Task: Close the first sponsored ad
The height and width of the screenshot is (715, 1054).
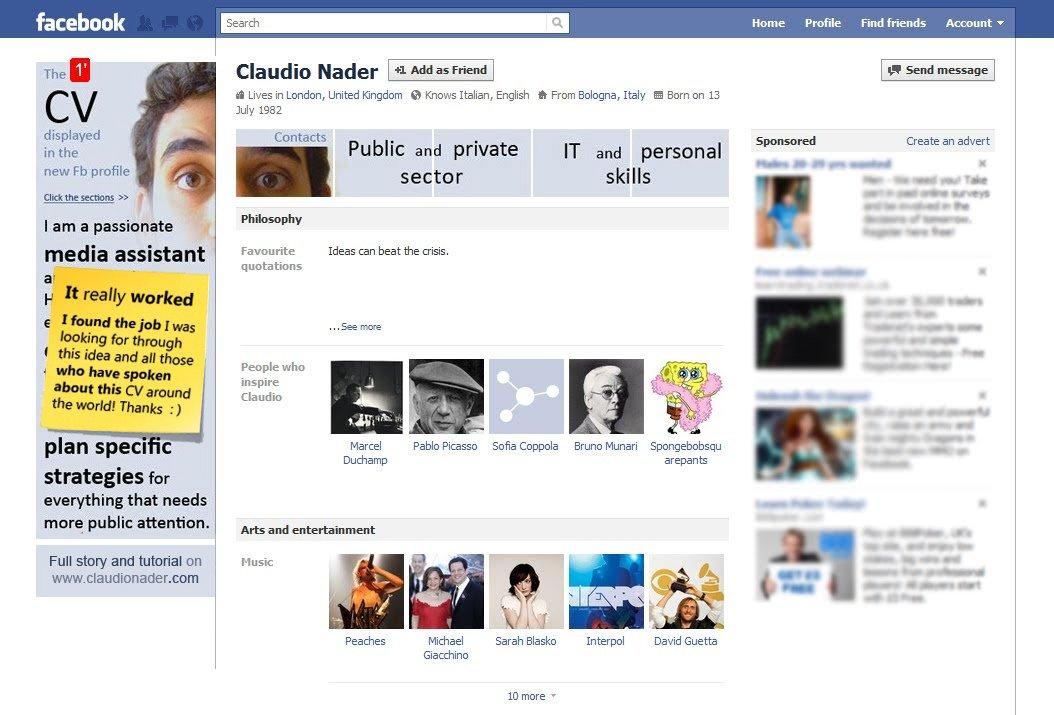Action: click(982, 163)
